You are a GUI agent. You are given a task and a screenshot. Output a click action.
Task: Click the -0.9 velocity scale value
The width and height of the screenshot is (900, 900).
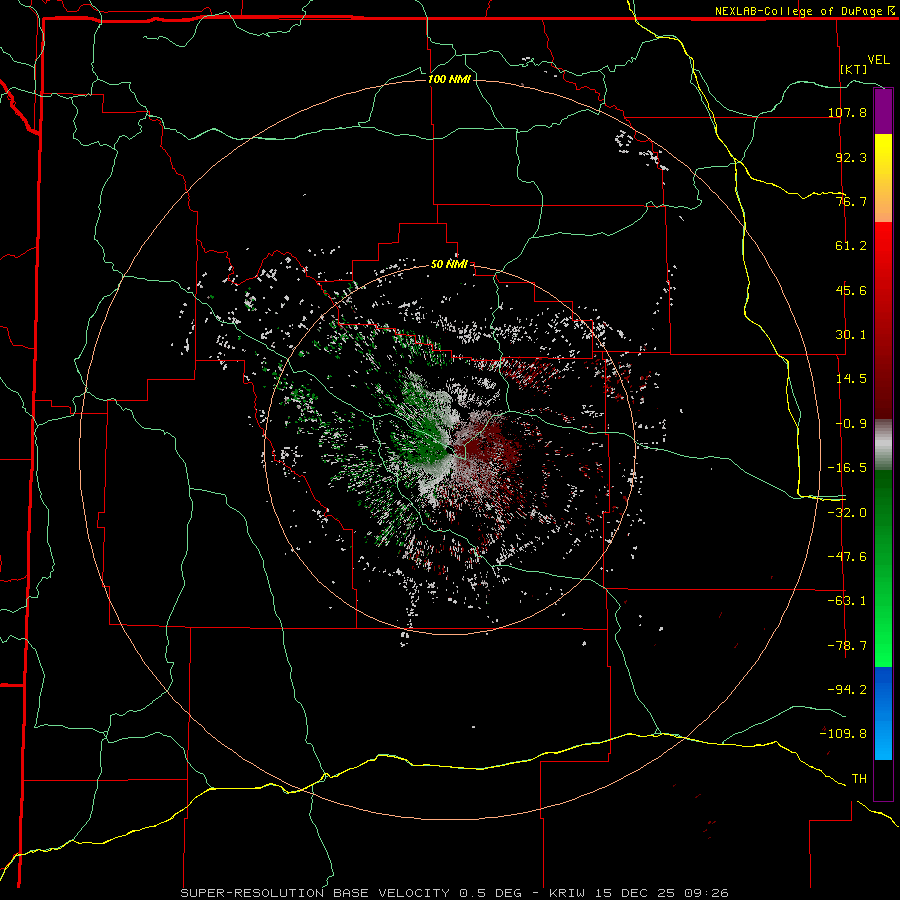(851, 424)
